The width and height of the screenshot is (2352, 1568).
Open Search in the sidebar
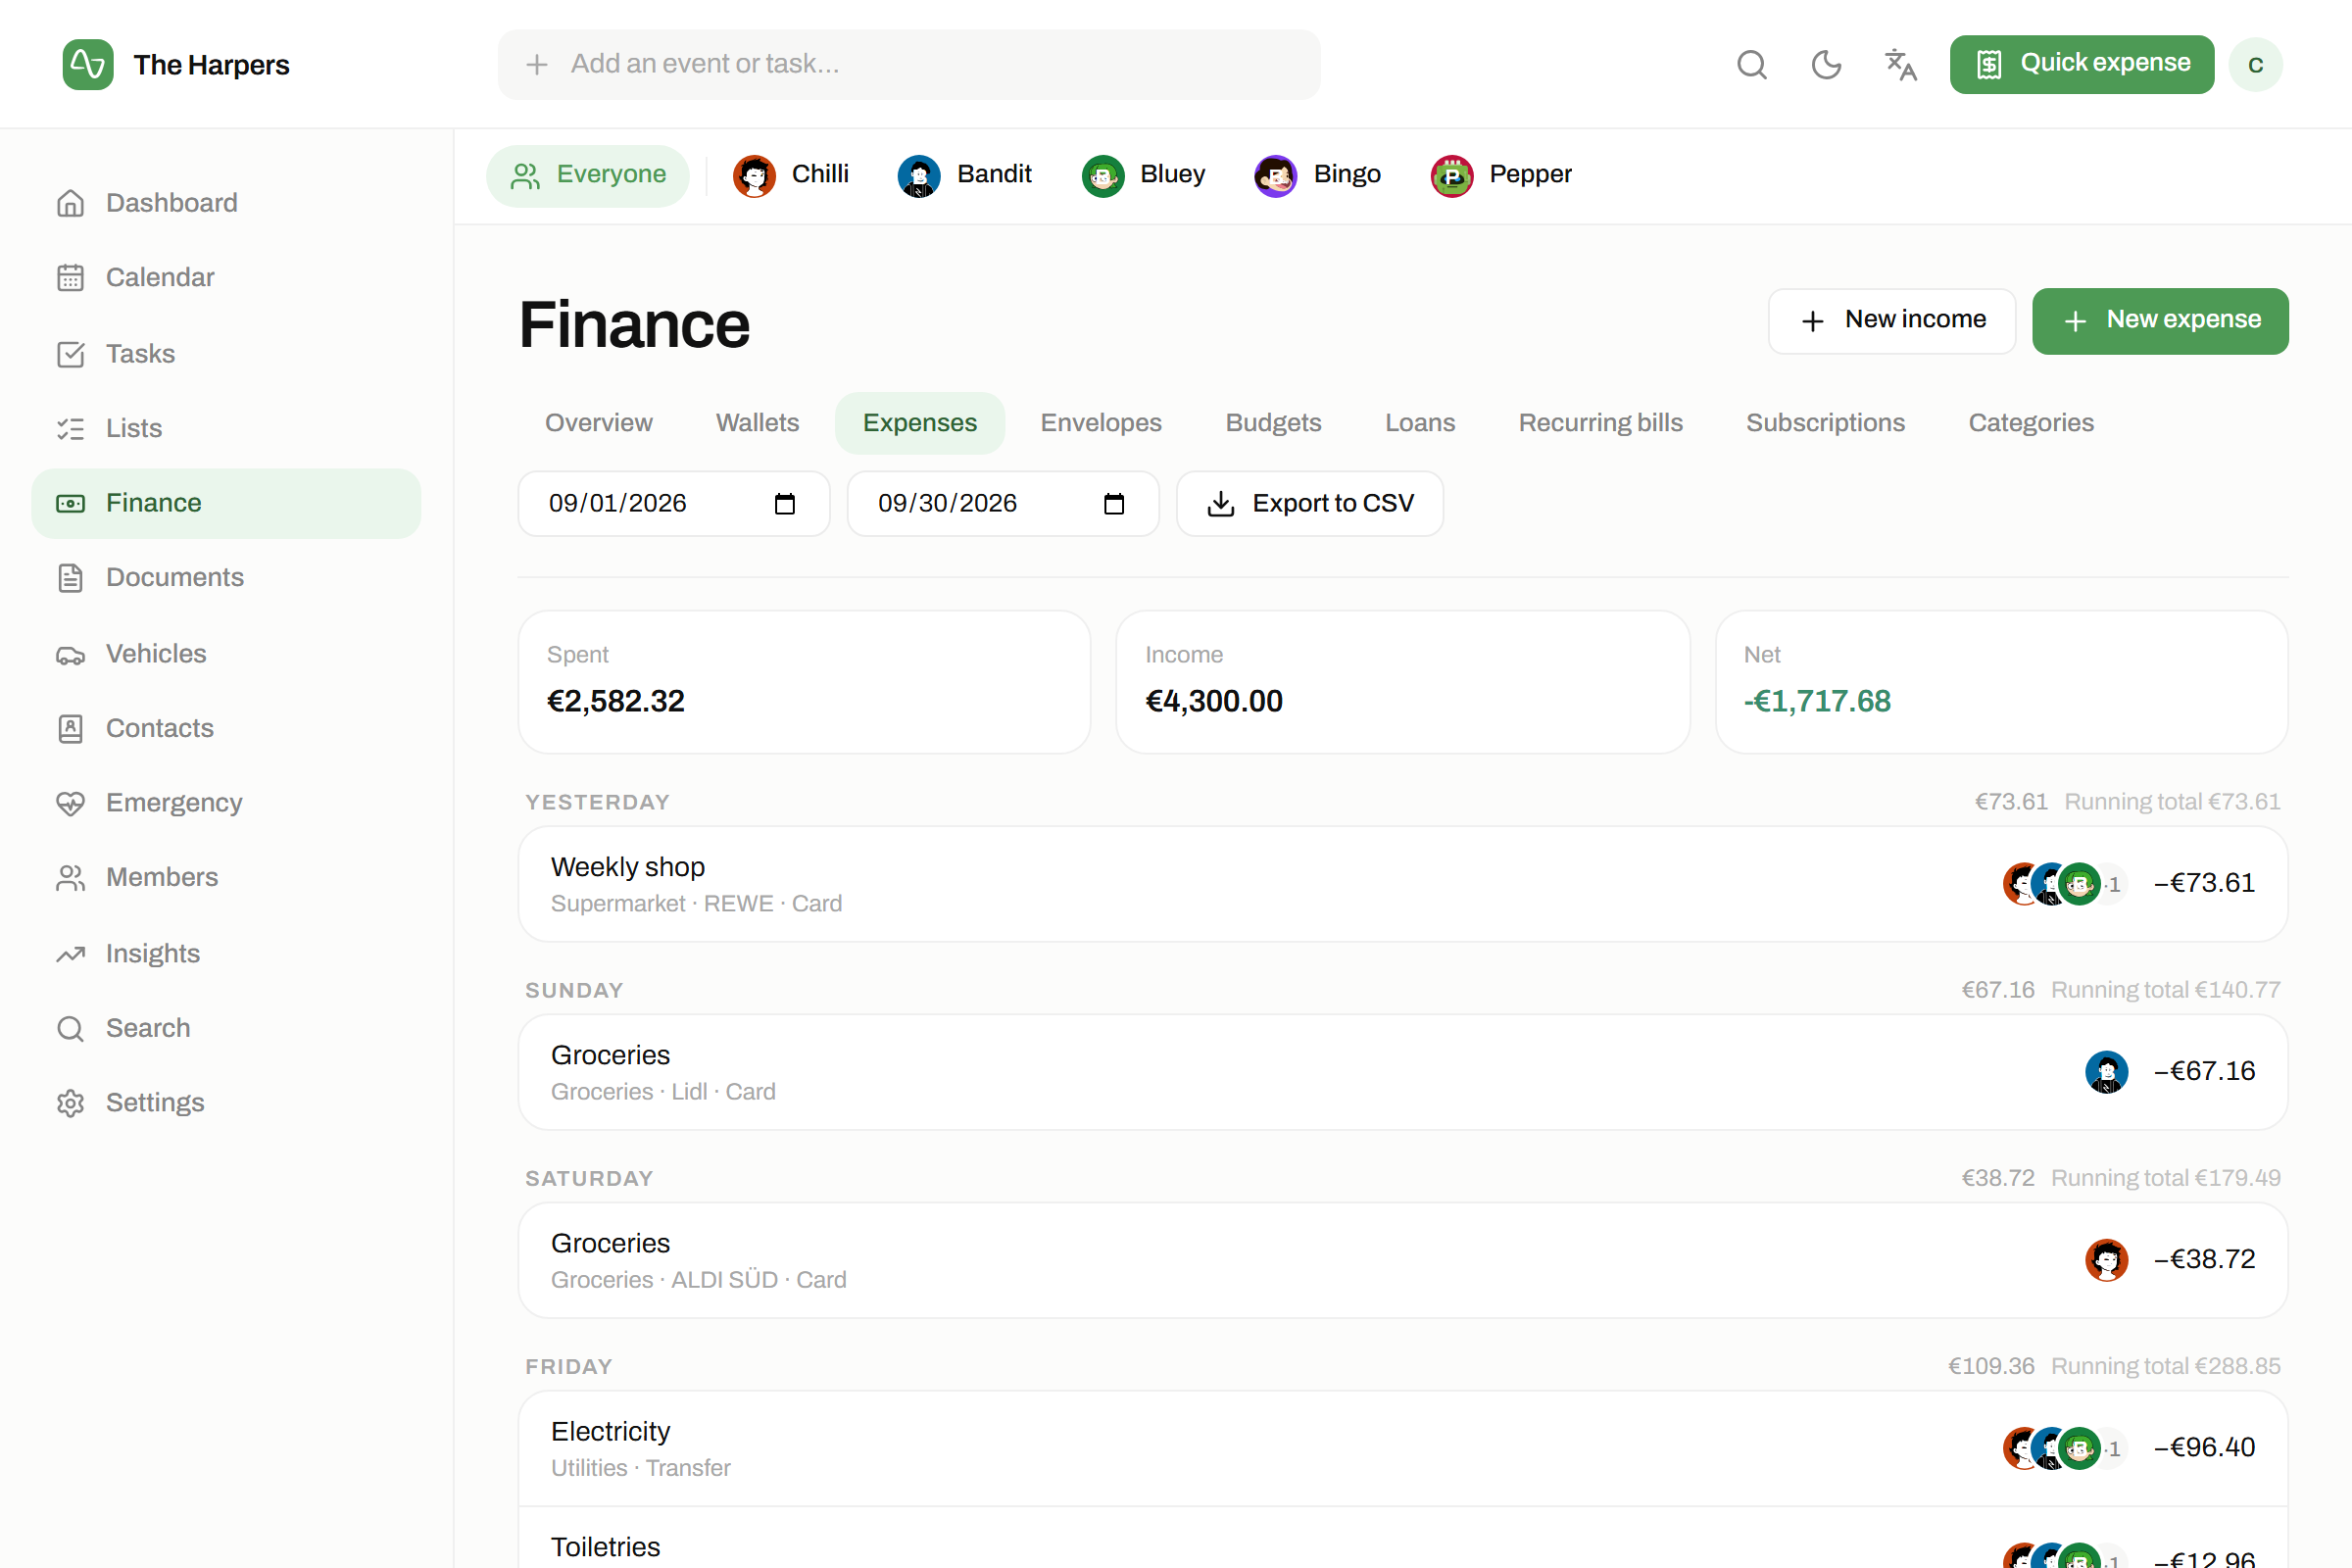click(x=226, y=1028)
